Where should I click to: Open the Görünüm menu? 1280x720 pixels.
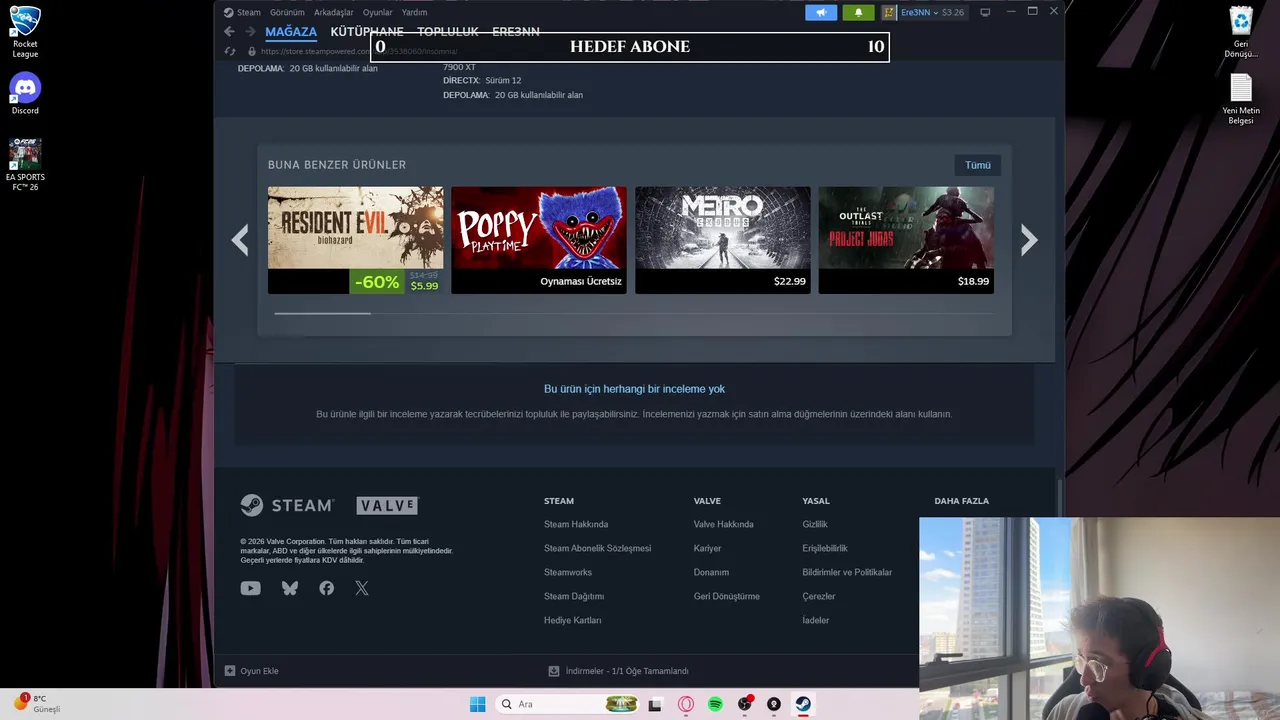point(287,12)
